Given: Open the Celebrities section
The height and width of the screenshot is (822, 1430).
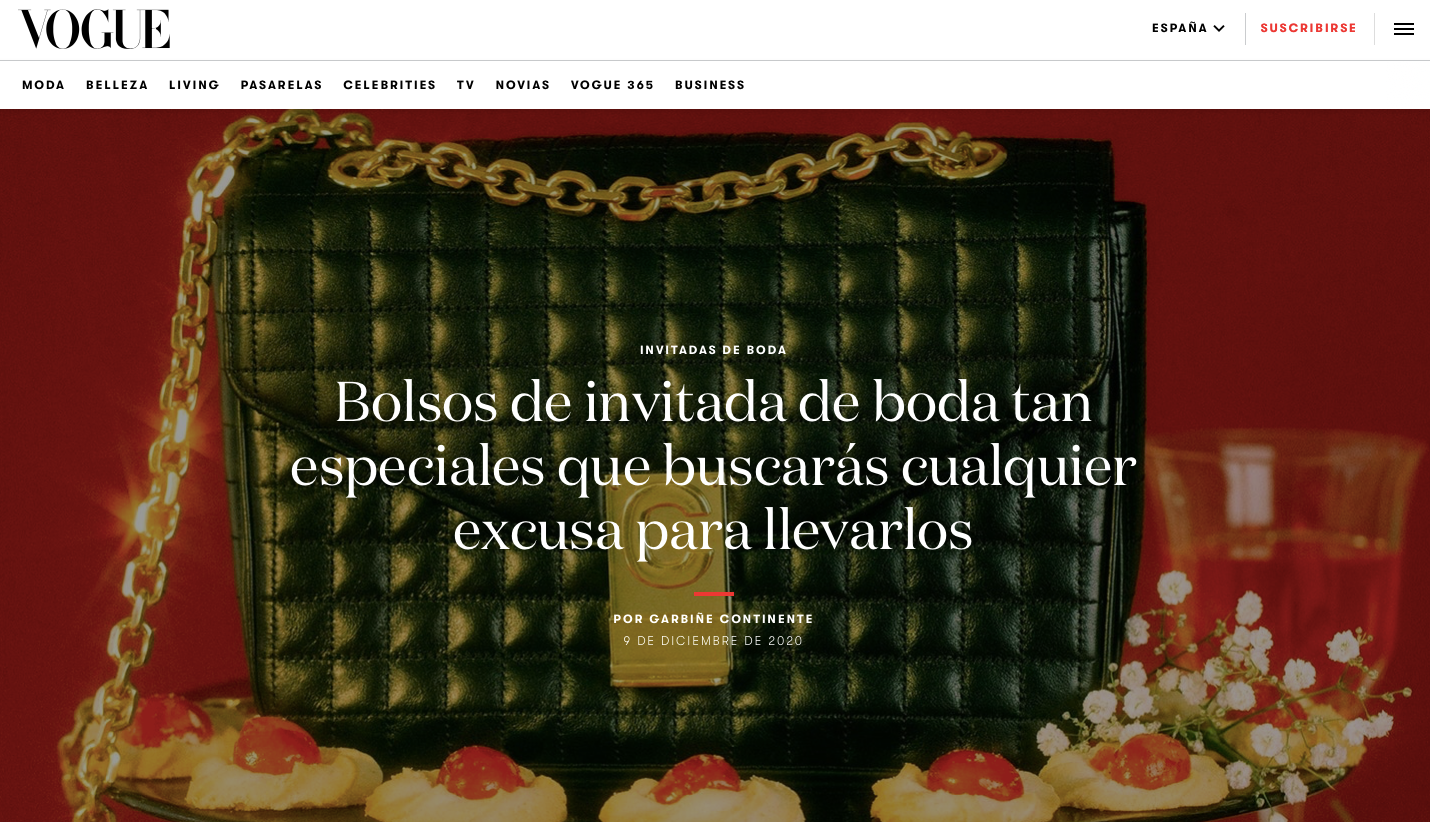Looking at the screenshot, I should (x=390, y=85).
